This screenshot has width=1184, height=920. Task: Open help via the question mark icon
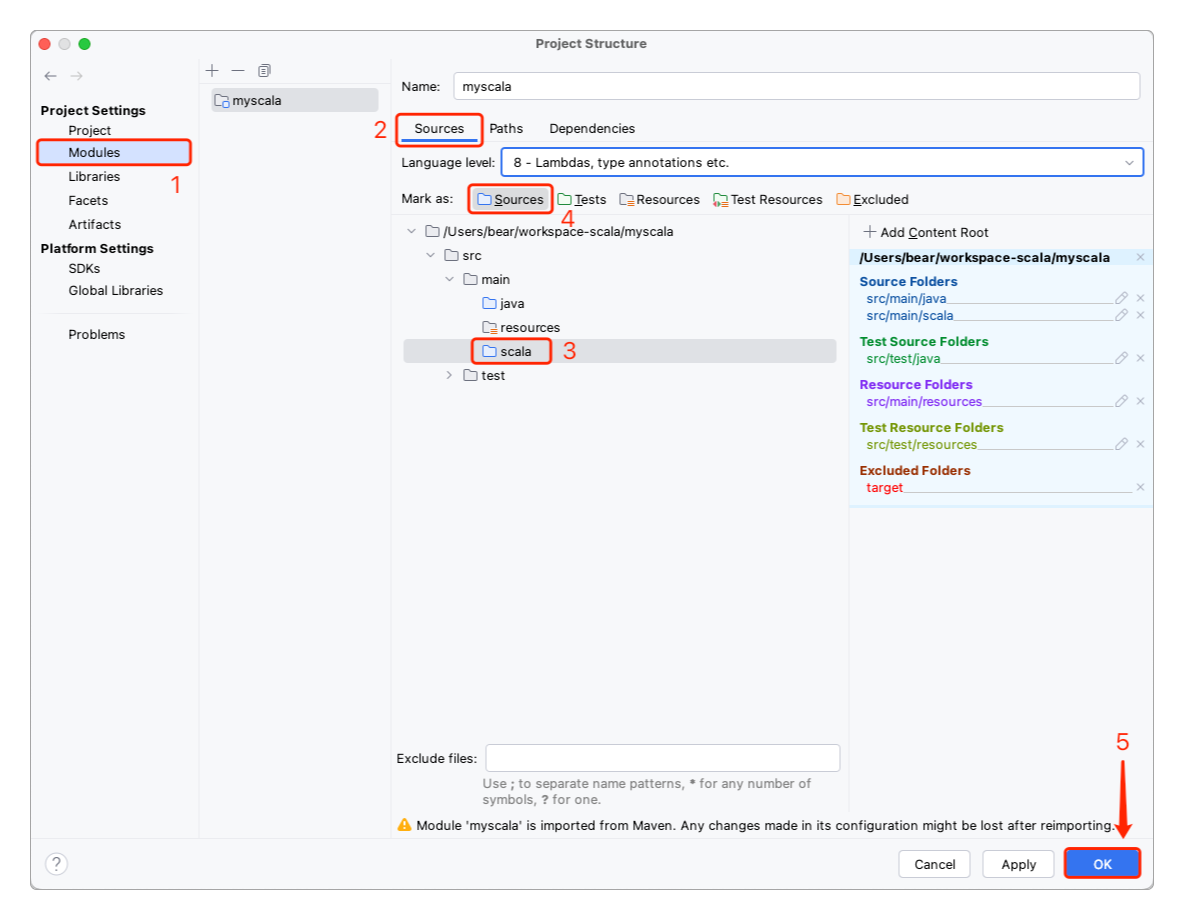[x=56, y=863]
